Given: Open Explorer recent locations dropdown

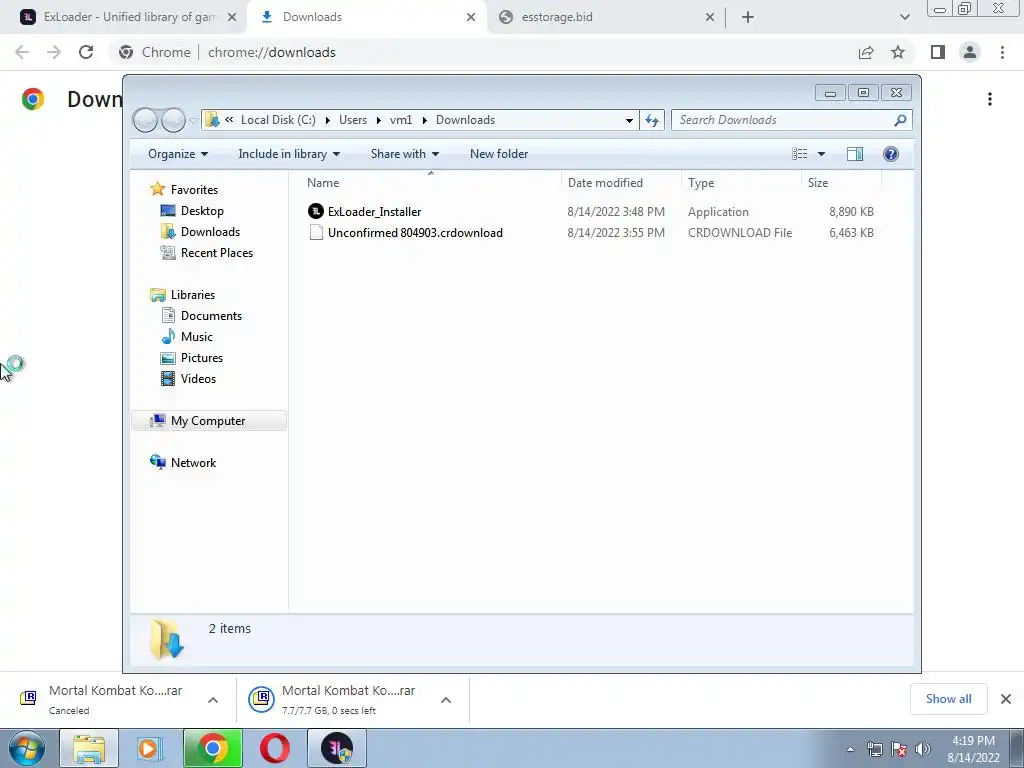Looking at the screenshot, I should pyautogui.click(x=193, y=120).
